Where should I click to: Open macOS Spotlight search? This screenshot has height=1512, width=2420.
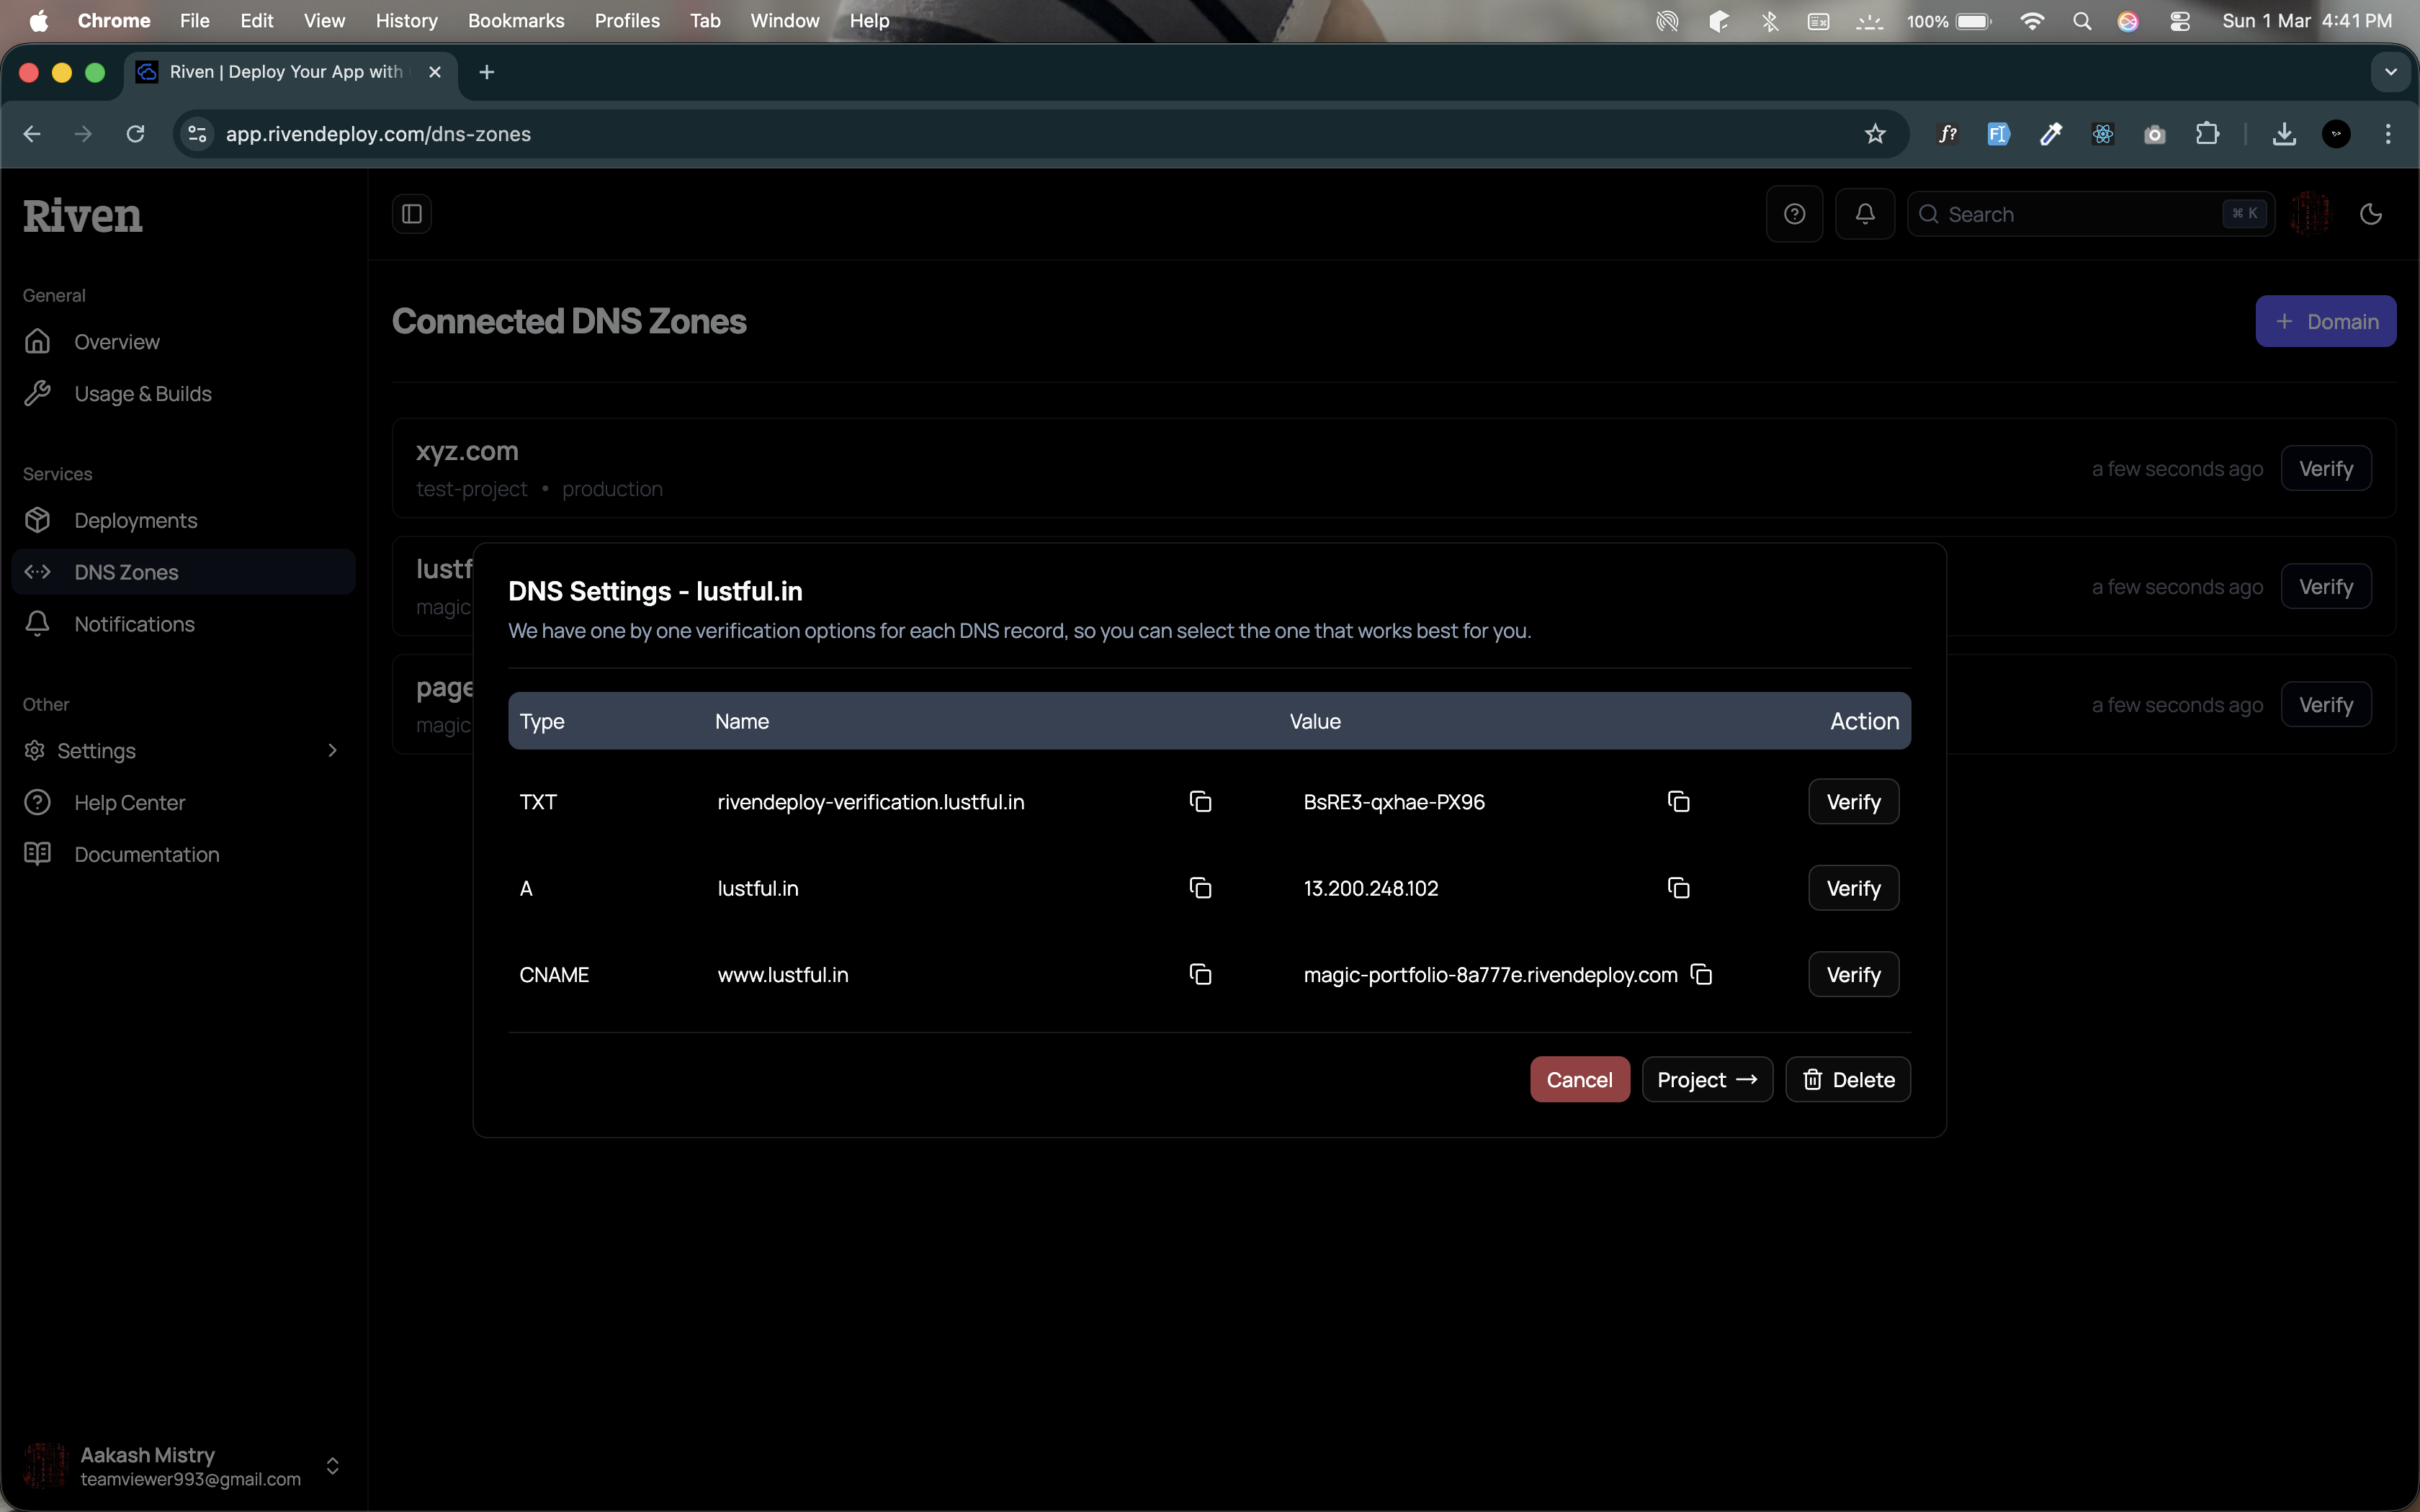click(2082, 21)
